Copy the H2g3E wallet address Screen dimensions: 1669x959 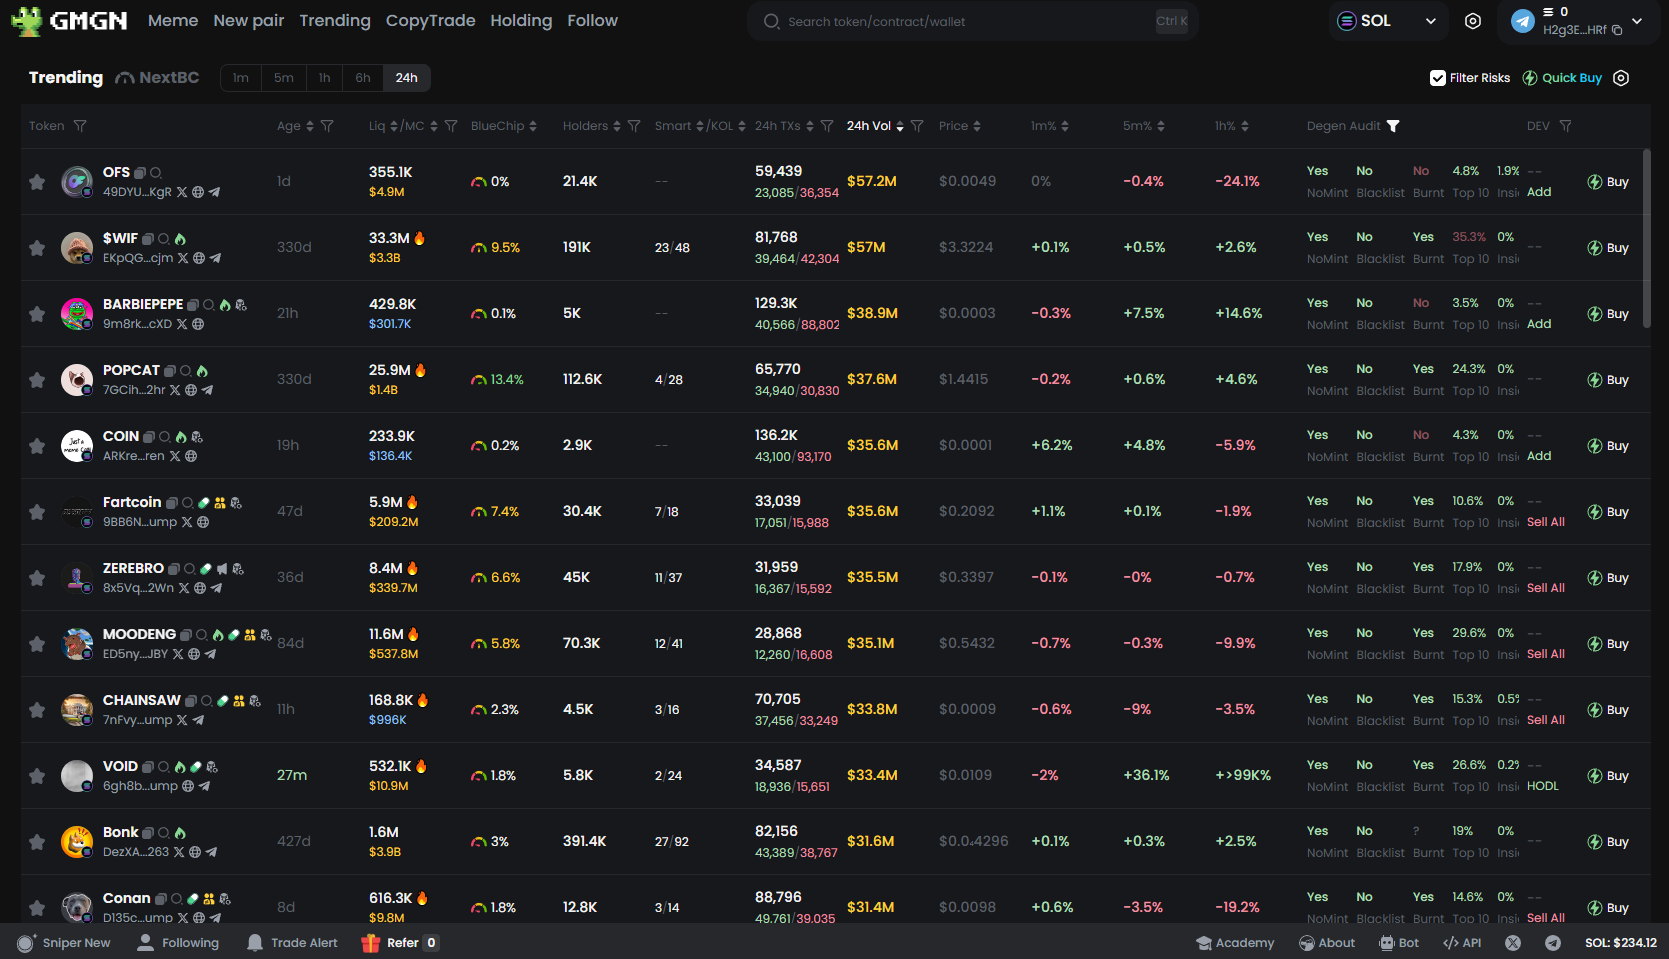click(1617, 30)
